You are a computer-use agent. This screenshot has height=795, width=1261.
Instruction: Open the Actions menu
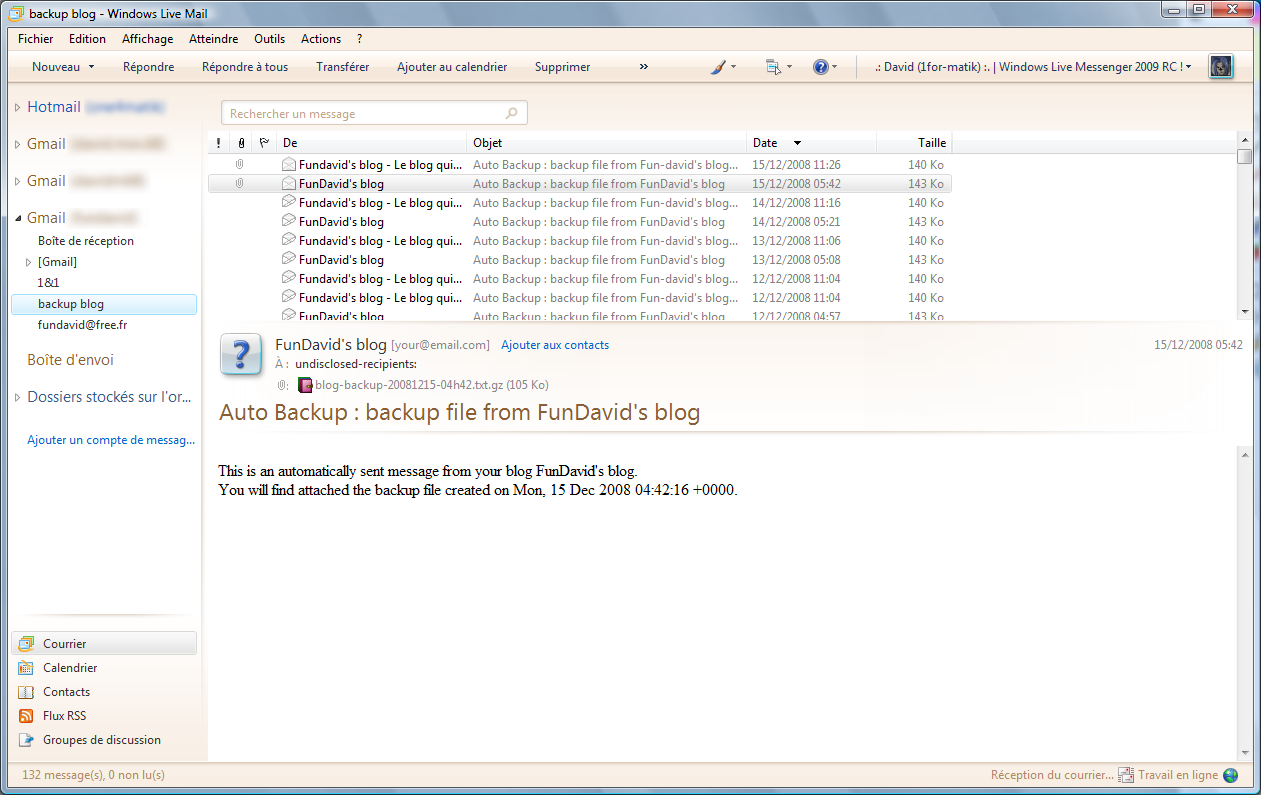click(x=321, y=39)
